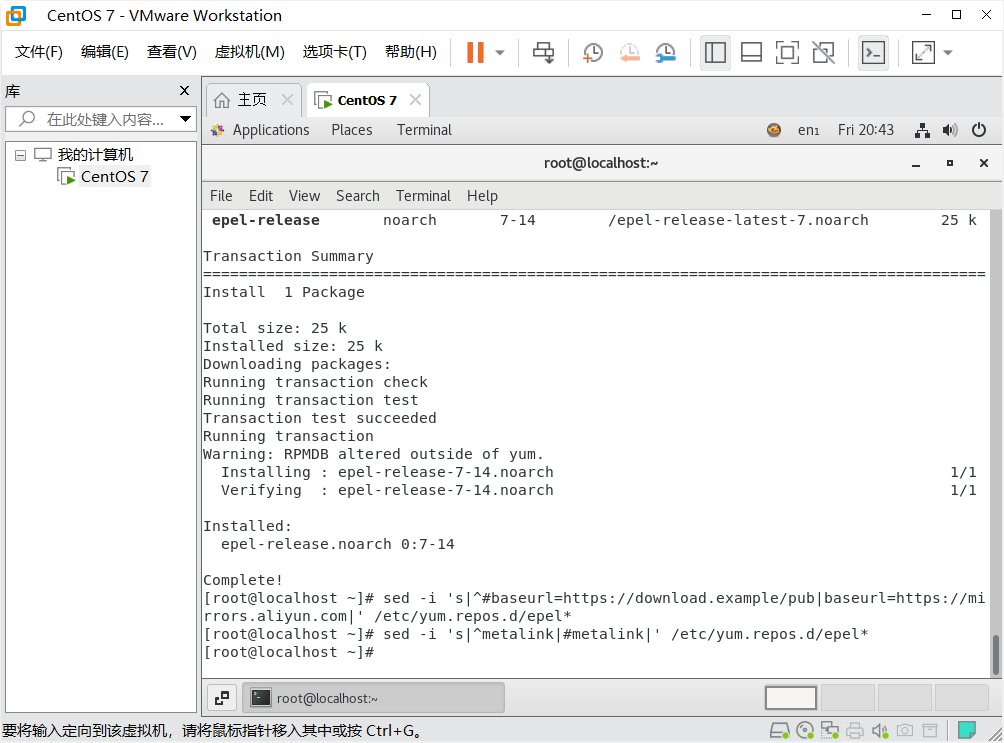
Task: Enter full screen mode
Action: point(787,53)
